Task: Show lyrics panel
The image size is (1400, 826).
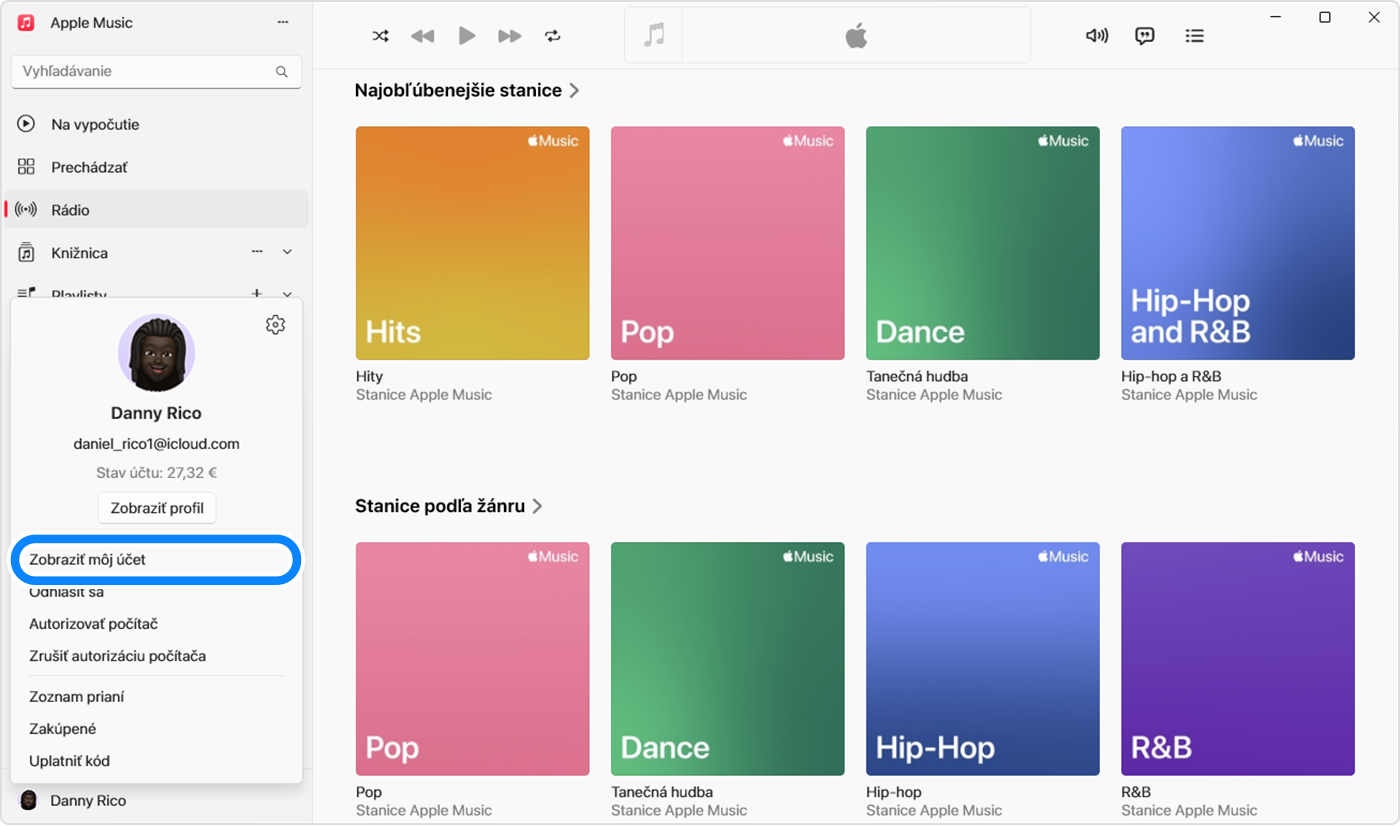Action: click(1145, 36)
